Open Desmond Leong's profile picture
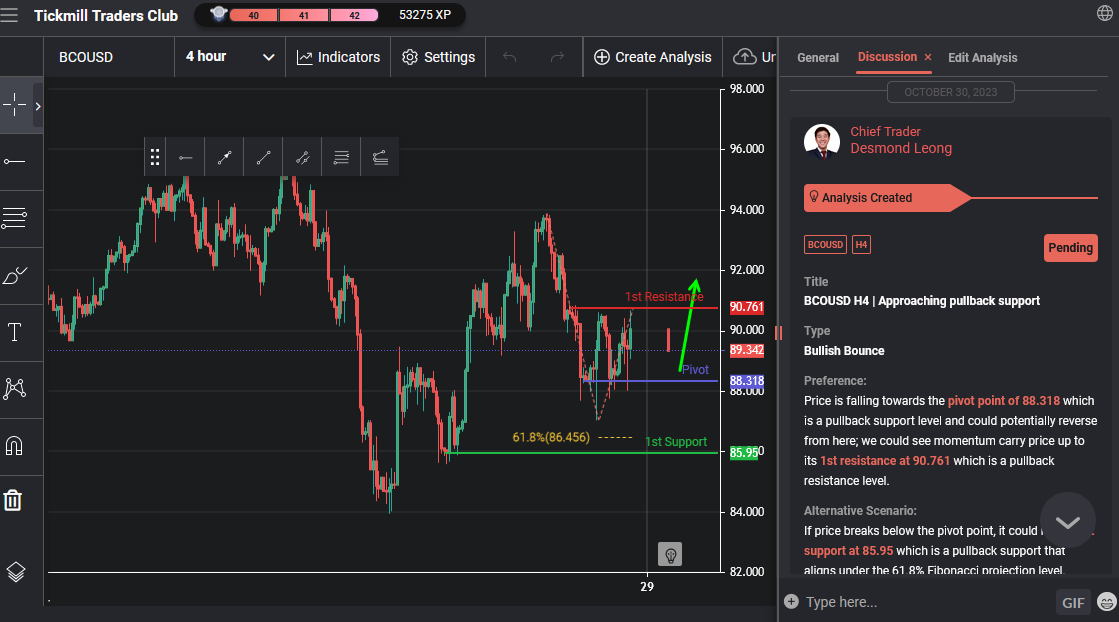This screenshot has width=1119, height=622. click(x=821, y=141)
